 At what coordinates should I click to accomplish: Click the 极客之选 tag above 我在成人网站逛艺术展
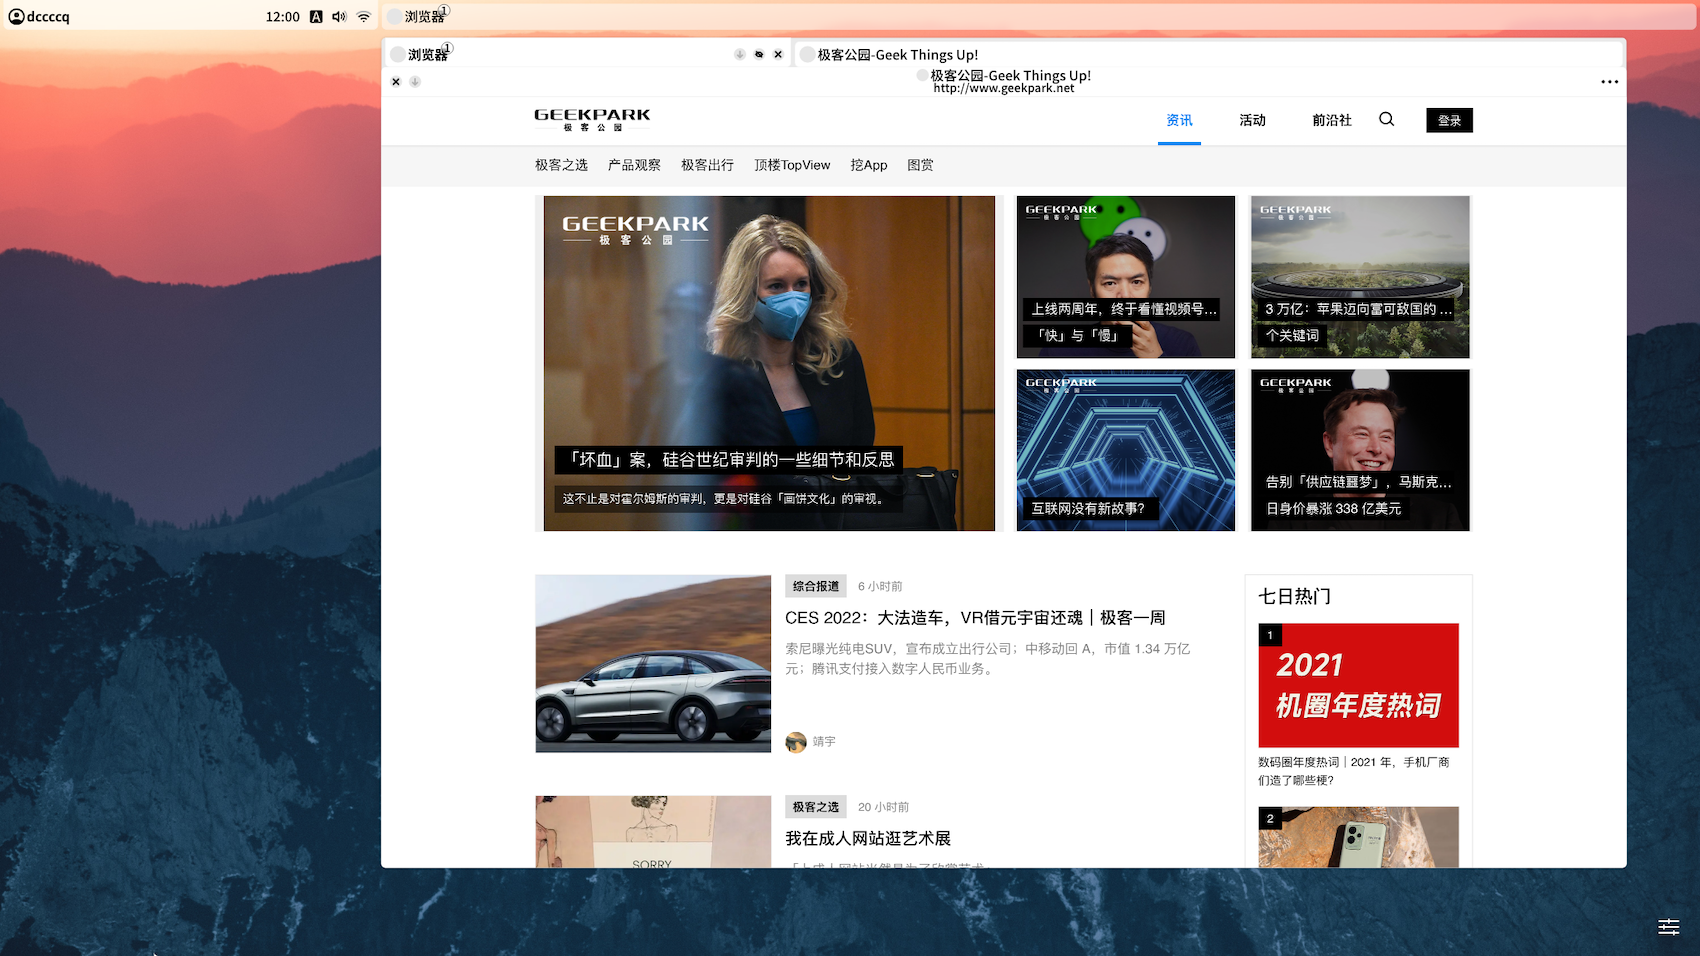pyautogui.click(x=816, y=807)
